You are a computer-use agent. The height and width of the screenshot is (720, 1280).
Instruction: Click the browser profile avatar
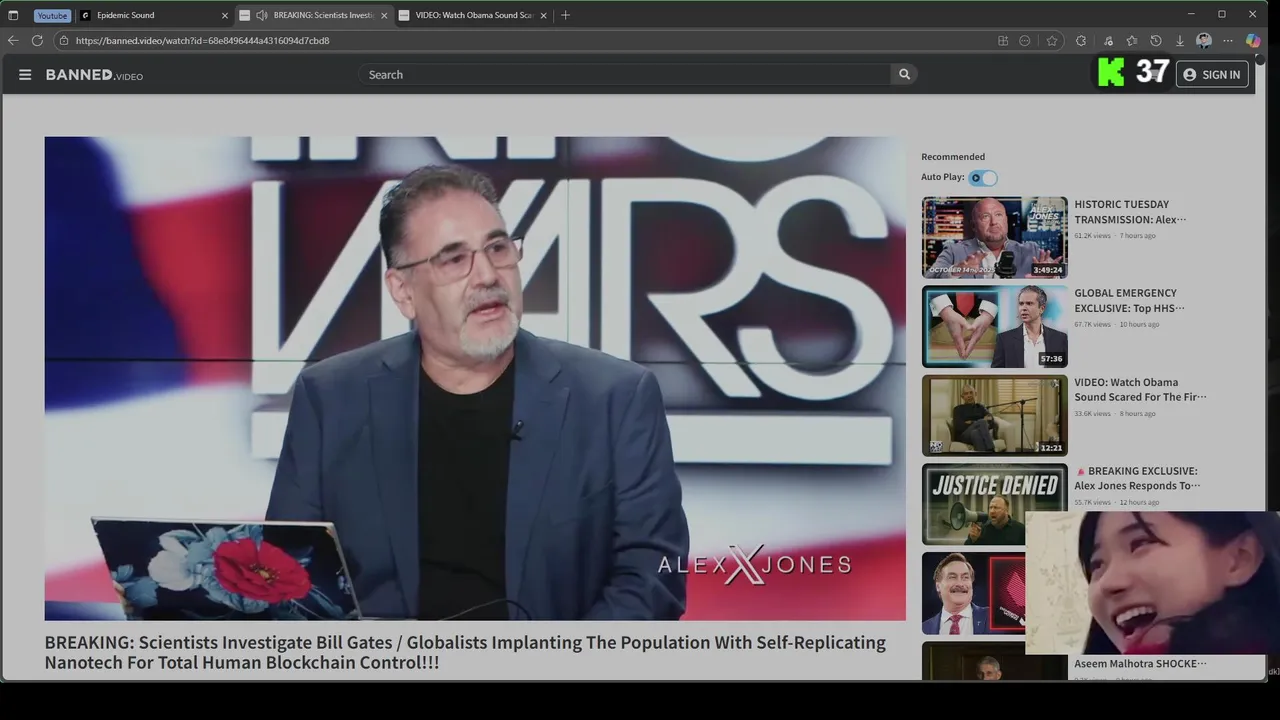click(x=1204, y=41)
